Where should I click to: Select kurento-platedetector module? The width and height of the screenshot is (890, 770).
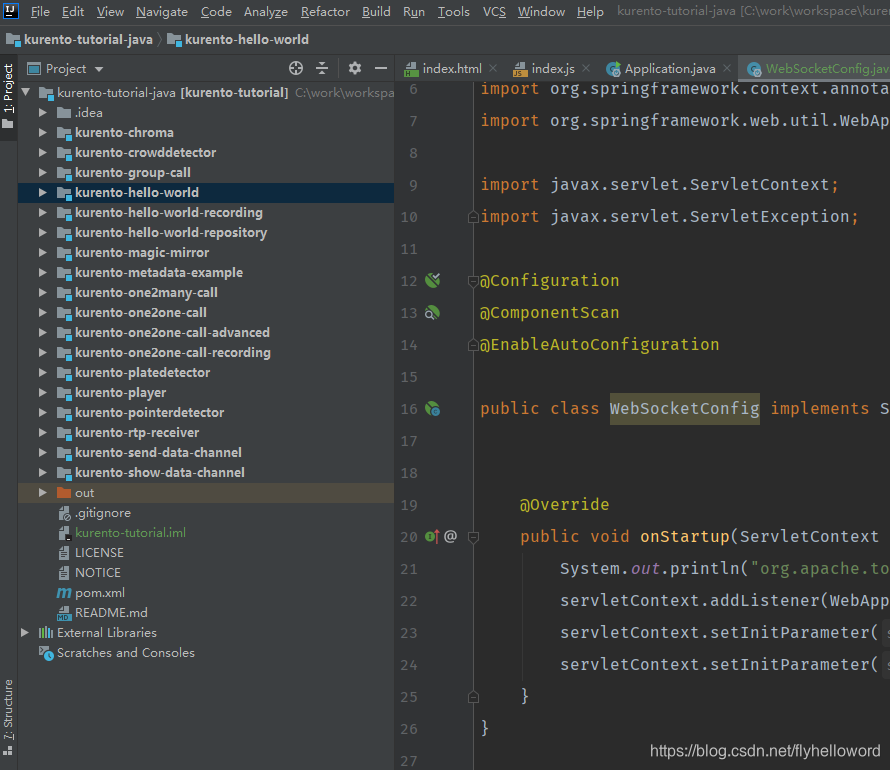142,372
